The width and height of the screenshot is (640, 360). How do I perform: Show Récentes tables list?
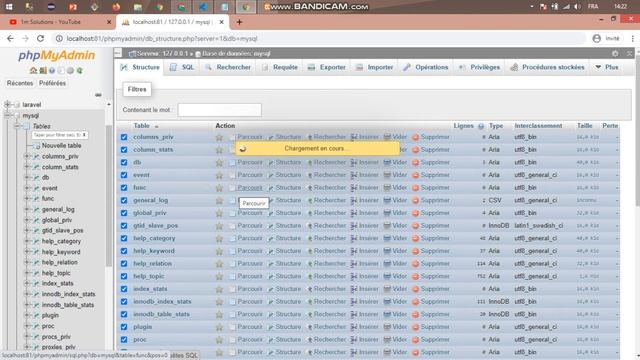(20, 83)
